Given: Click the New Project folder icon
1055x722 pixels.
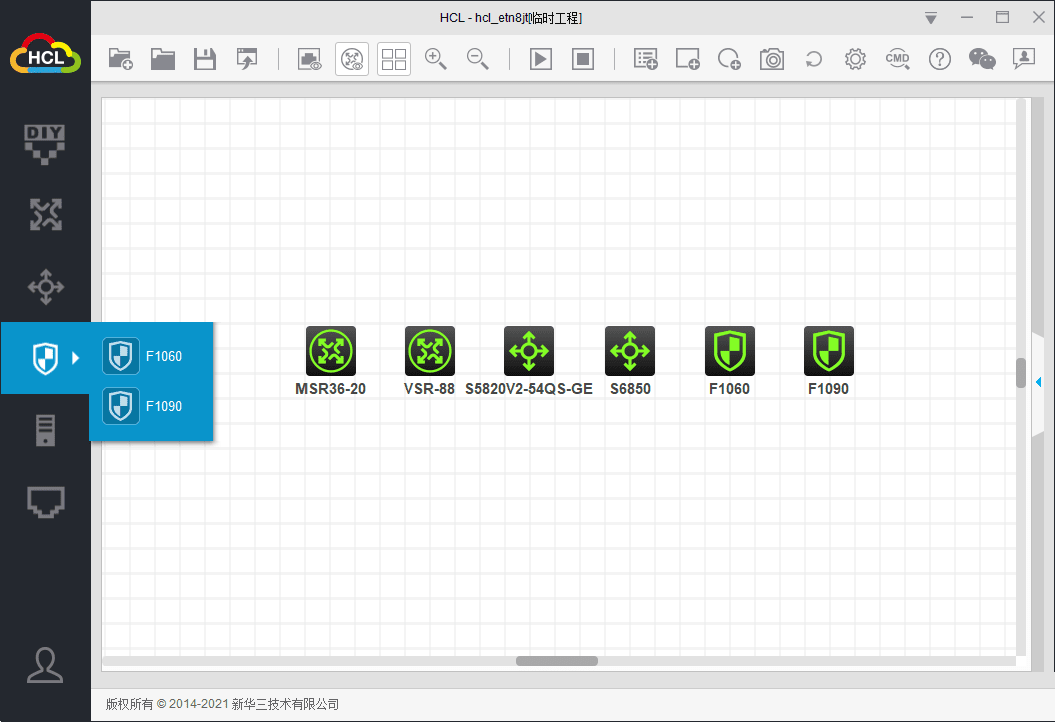Looking at the screenshot, I should [121, 59].
